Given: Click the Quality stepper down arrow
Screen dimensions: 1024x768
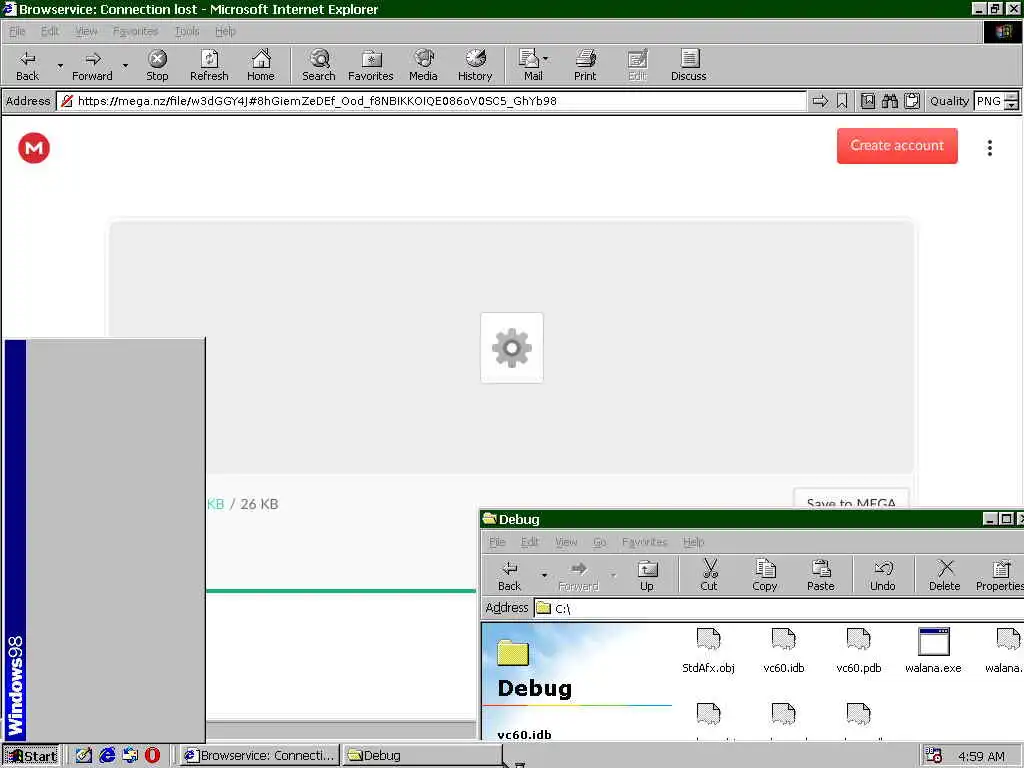Looking at the screenshot, I should [x=1011, y=105].
